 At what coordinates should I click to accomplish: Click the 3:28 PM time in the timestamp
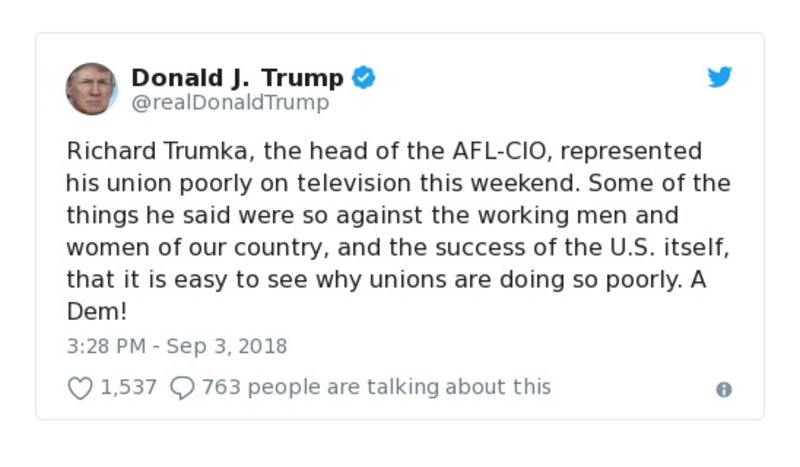(x=103, y=347)
